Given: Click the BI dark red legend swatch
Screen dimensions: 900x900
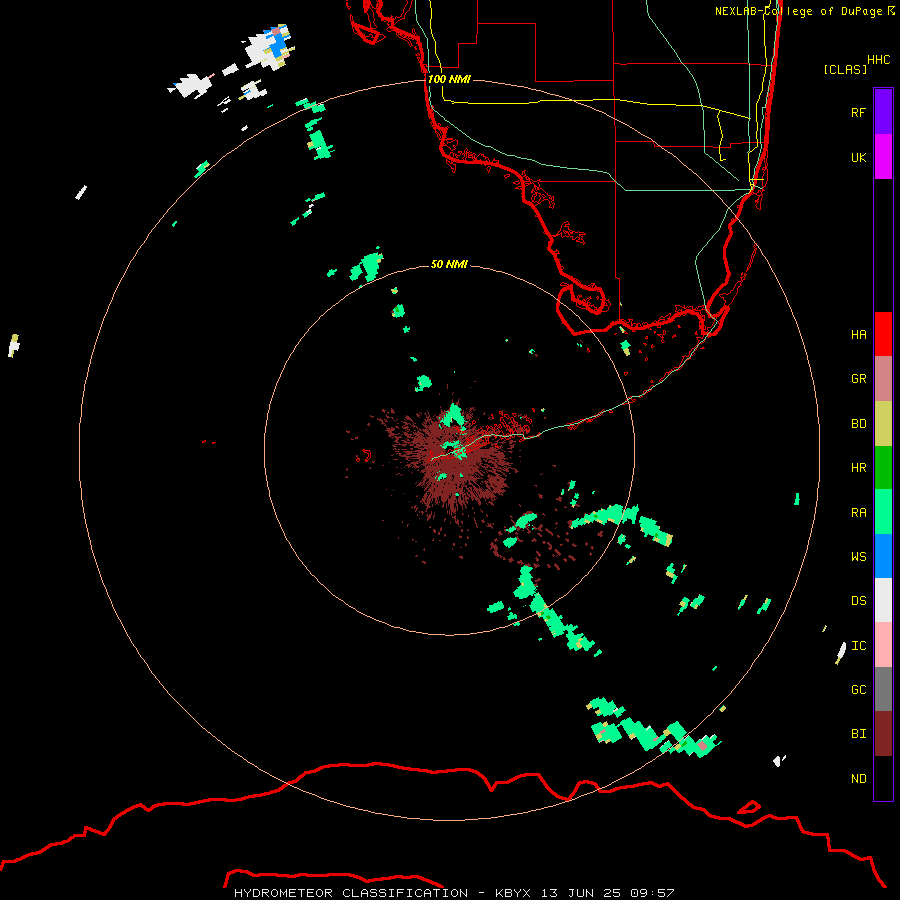Looking at the screenshot, I should (883, 734).
